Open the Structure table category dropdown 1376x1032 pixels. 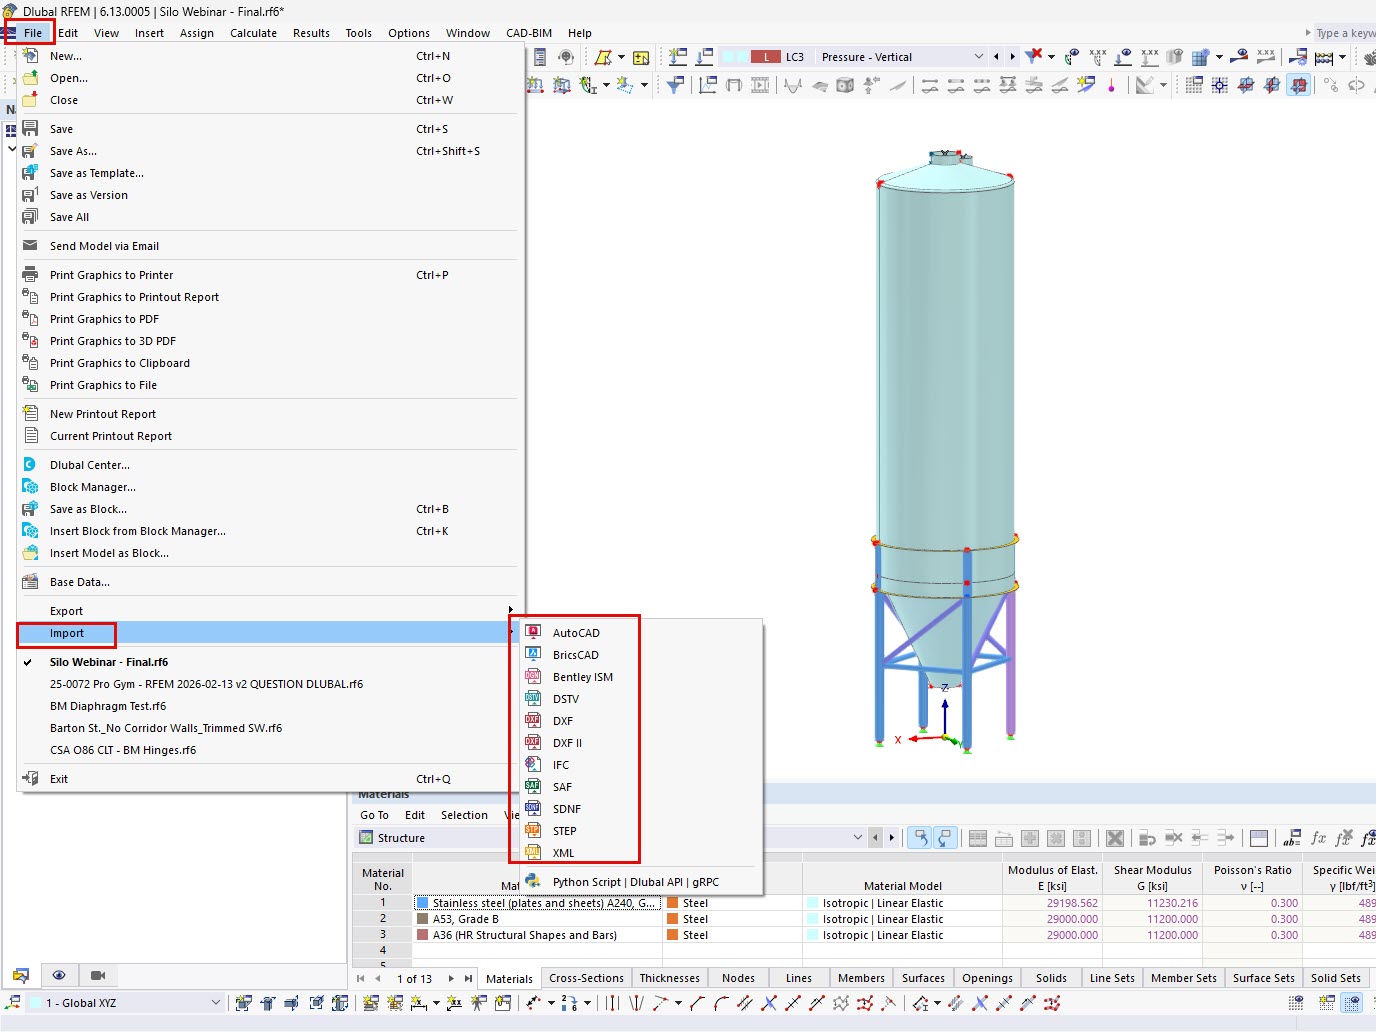click(x=857, y=838)
